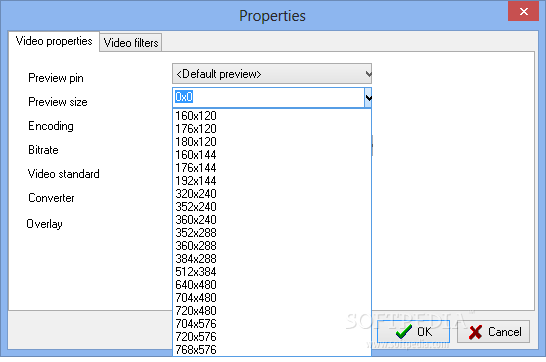
Task: Select the 704x576 preview size
Action: 272,324
